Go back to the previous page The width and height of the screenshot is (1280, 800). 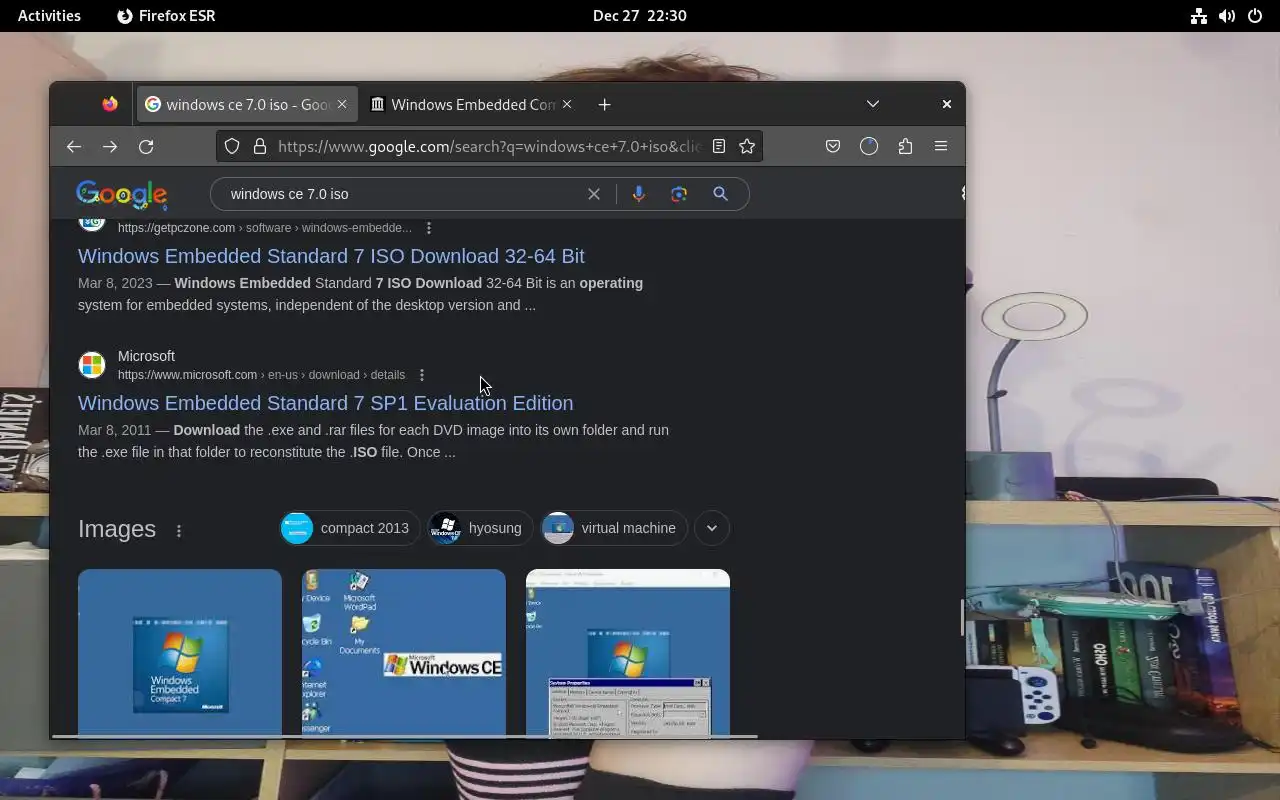pos(74,146)
